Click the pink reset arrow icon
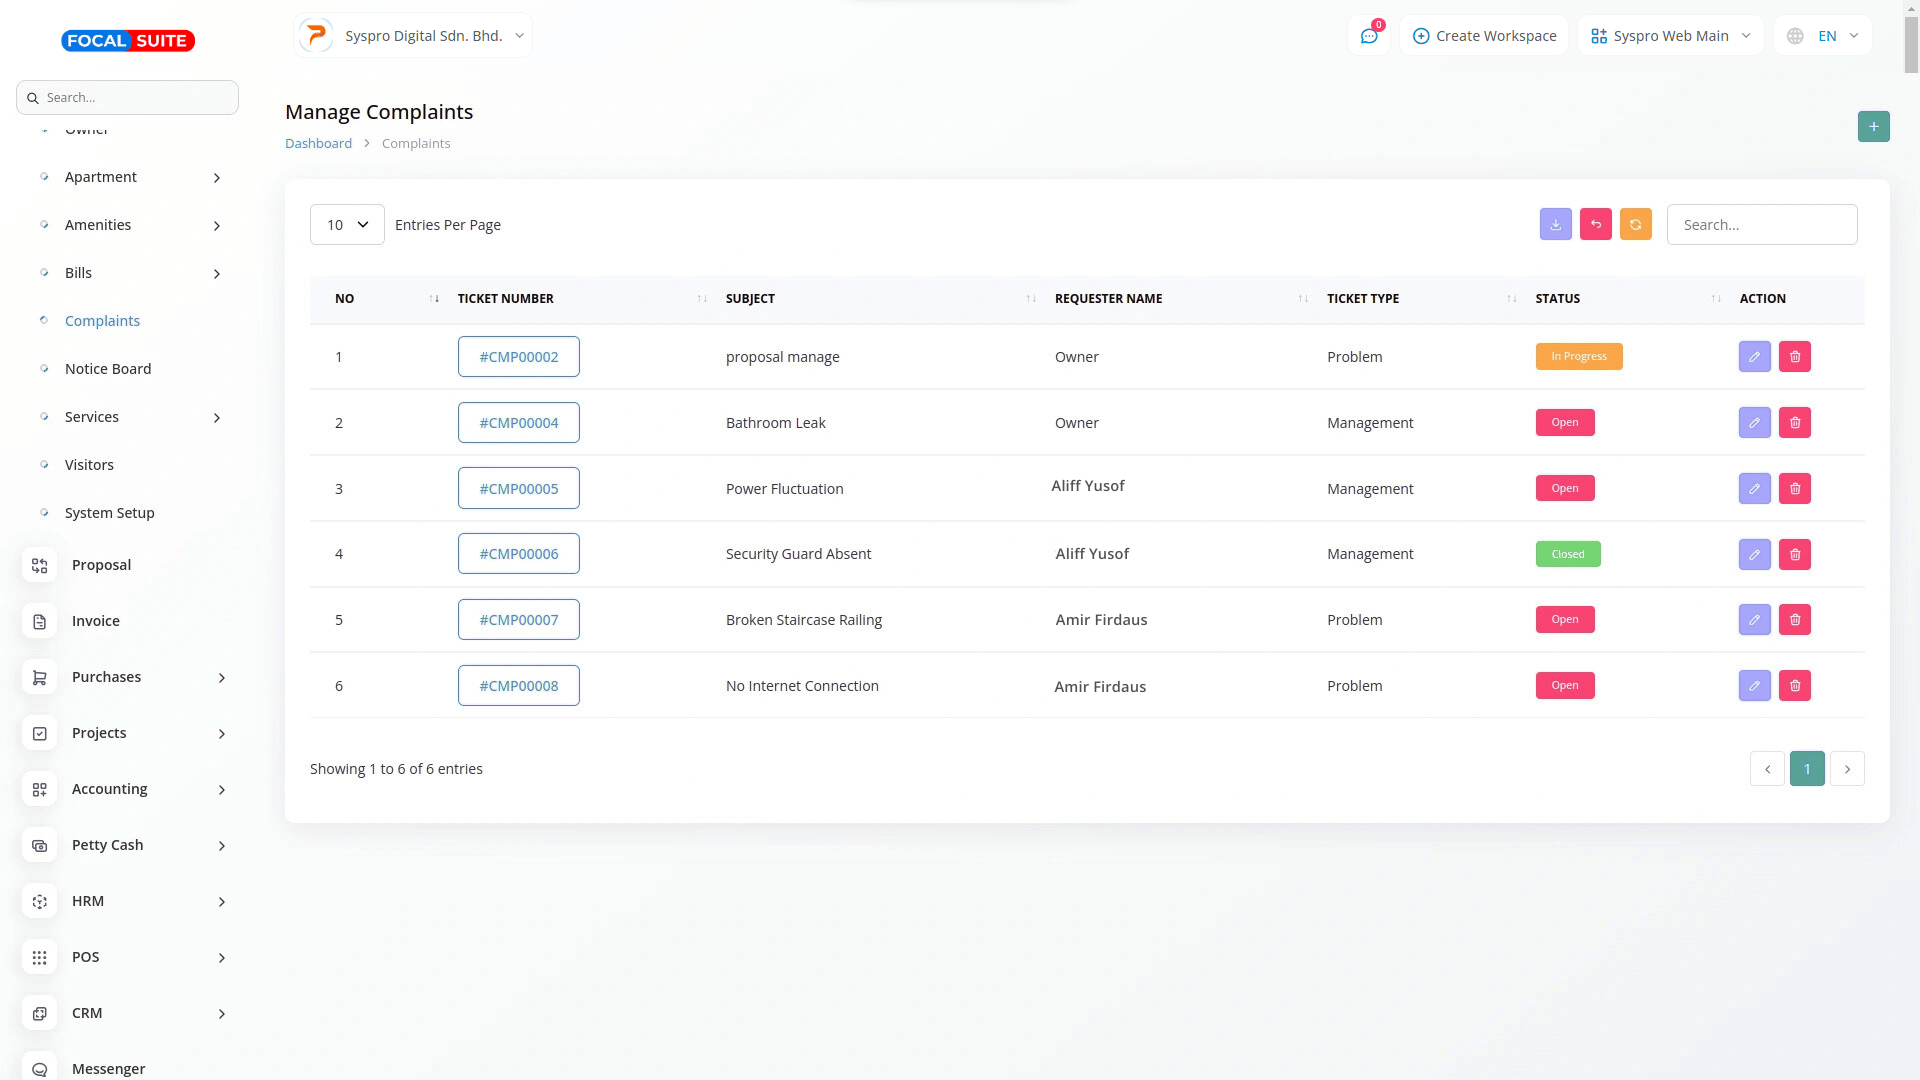This screenshot has height=1080, width=1920. pyautogui.click(x=1595, y=225)
